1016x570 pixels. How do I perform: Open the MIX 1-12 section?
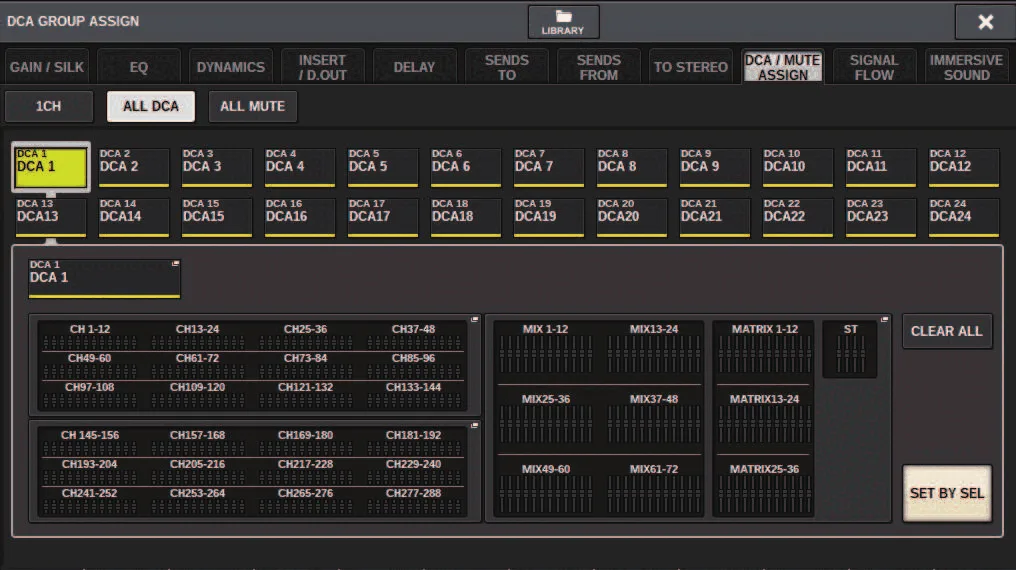pyautogui.click(x=546, y=348)
